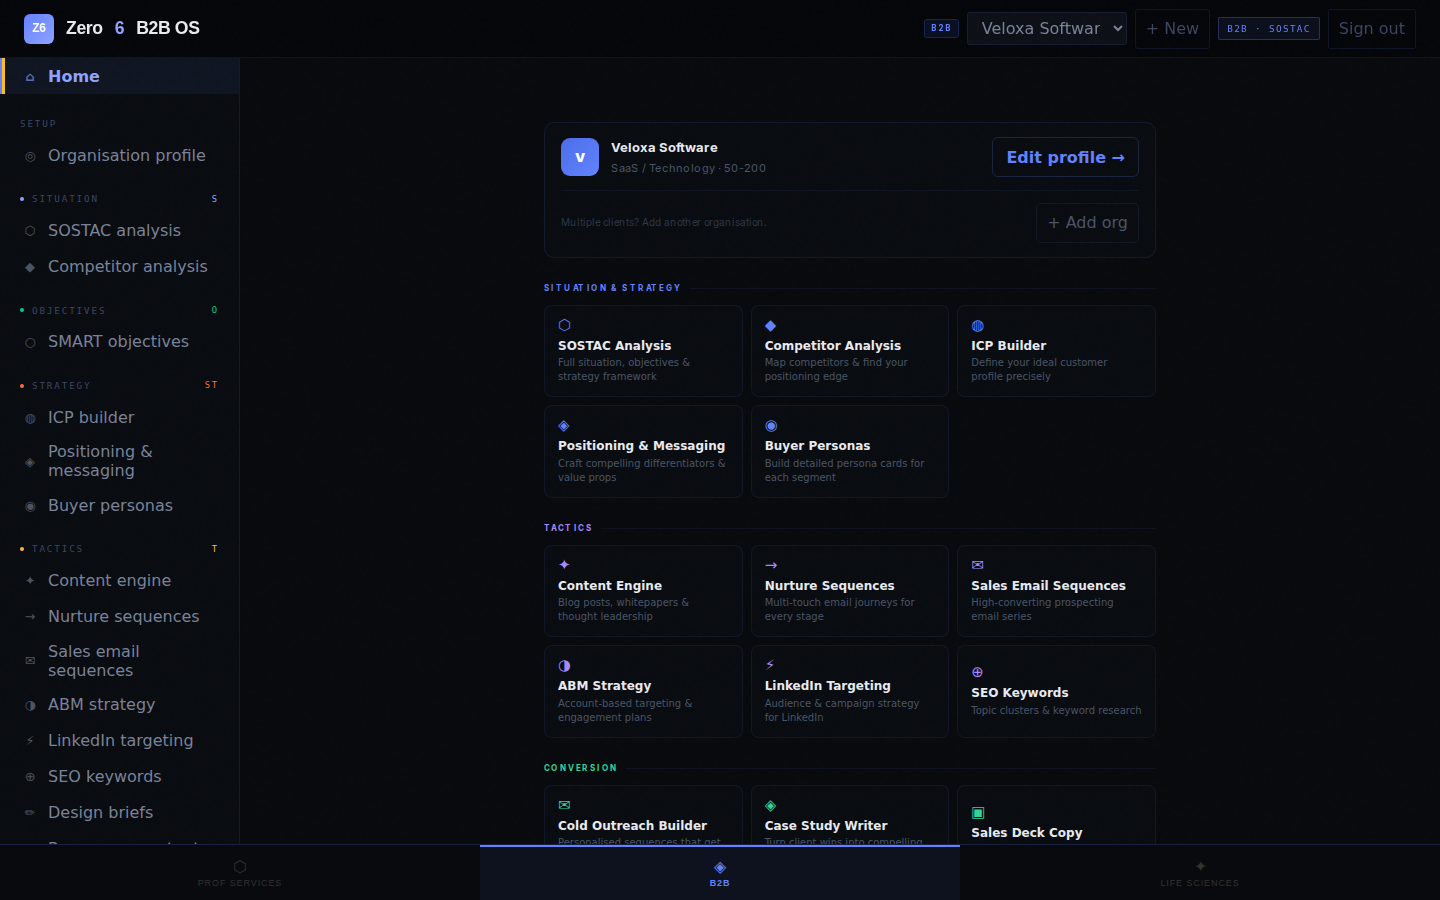Switch to the B2B bottom tab

tap(720, 873)
